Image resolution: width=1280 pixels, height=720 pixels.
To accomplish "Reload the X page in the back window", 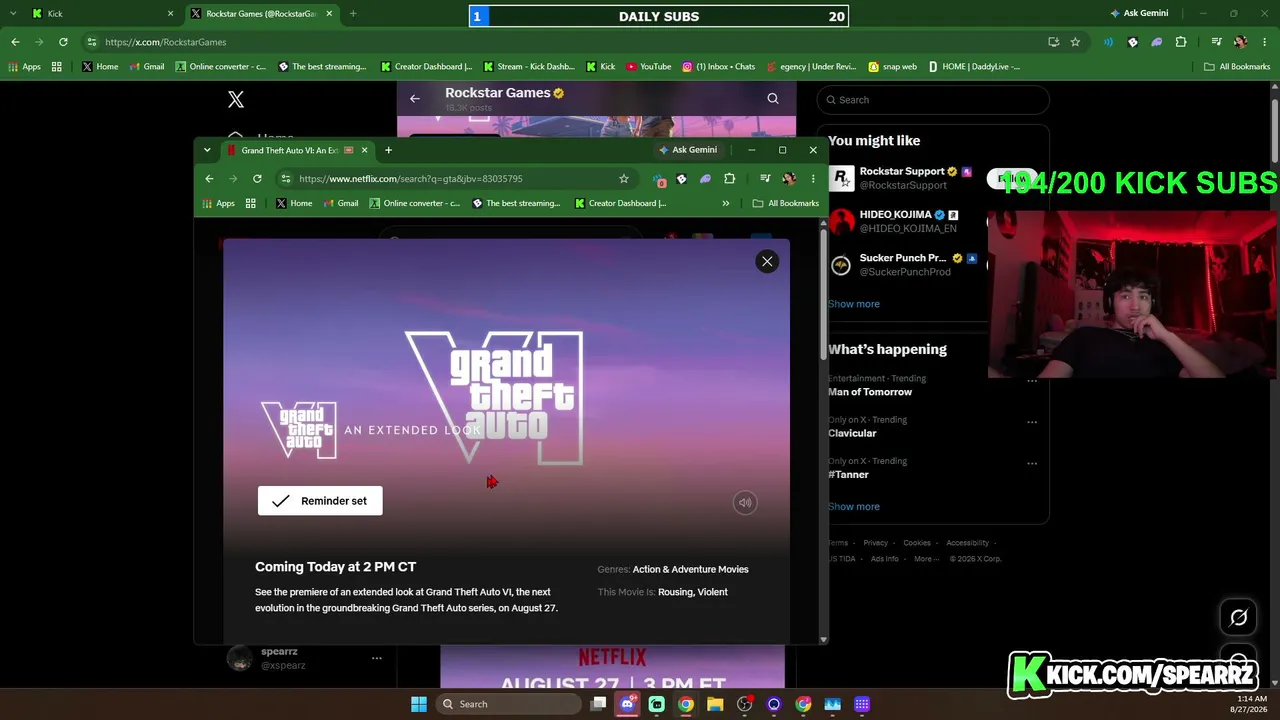I will point(63,42).
